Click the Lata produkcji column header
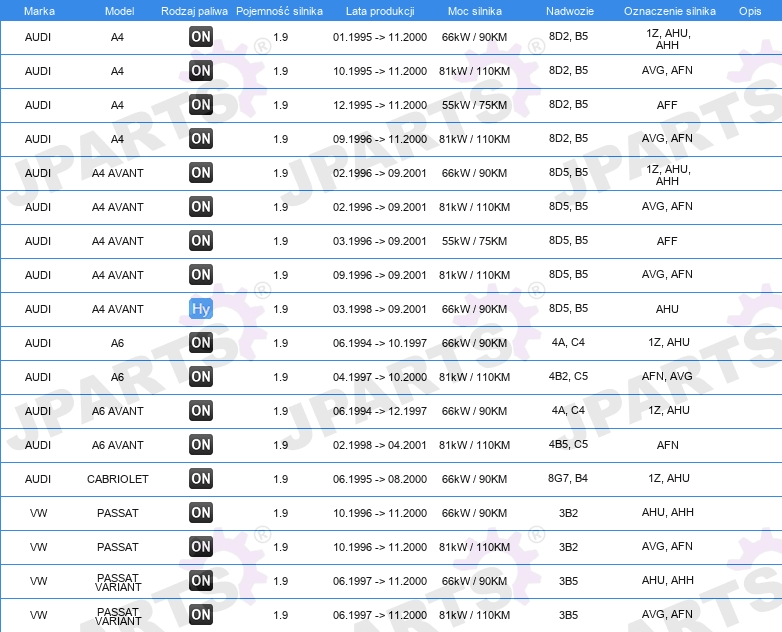 tap(380, 11)
